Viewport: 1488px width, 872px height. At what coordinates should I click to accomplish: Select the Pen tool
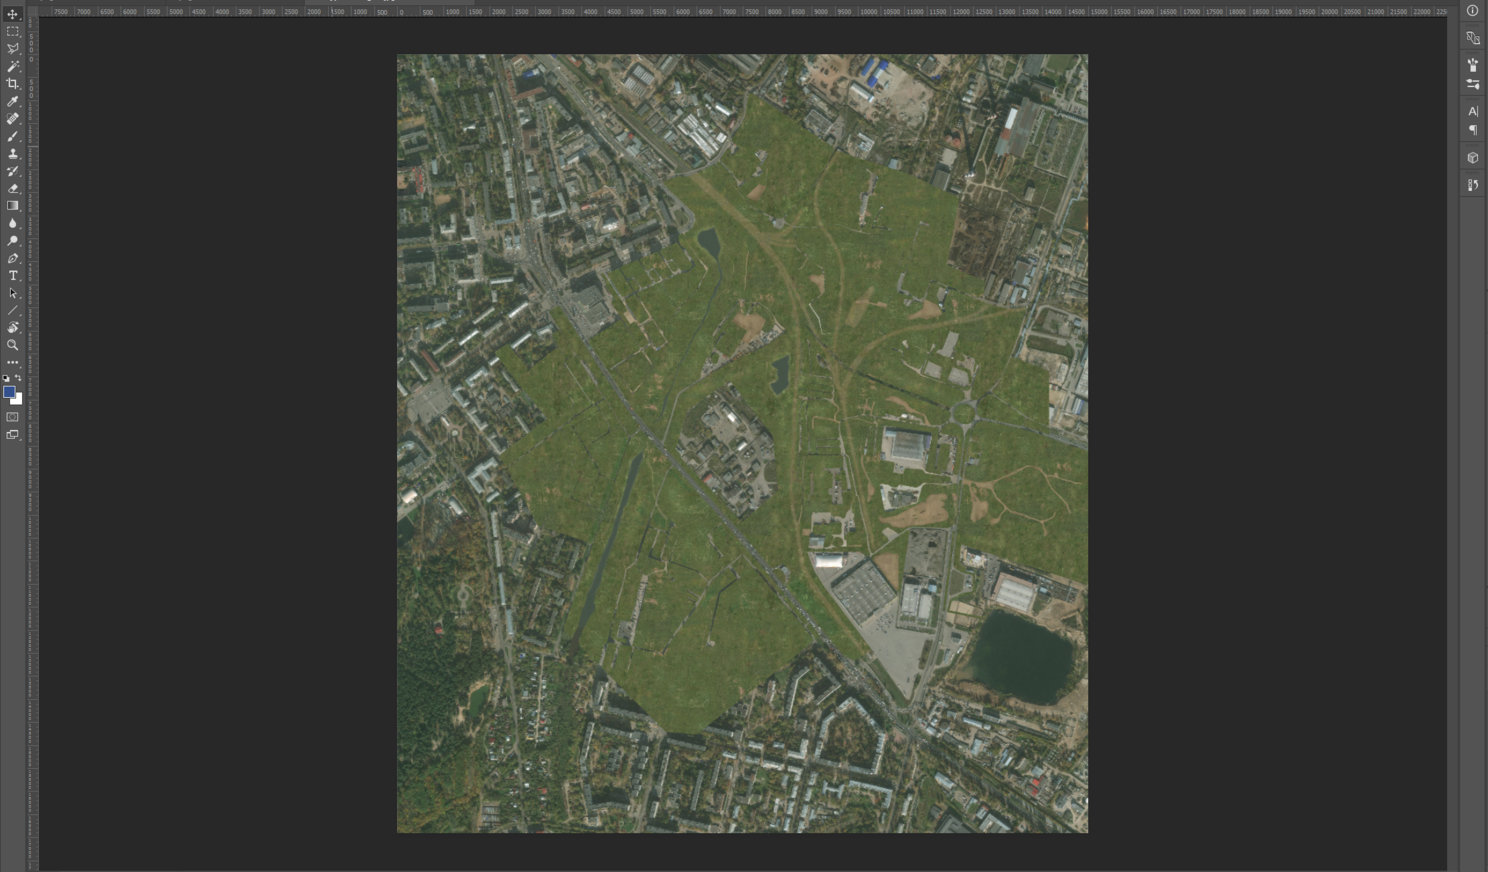coord(13,258)
